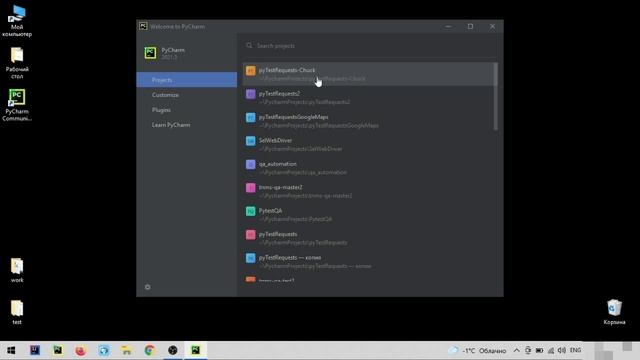Screen dimensions: 640x360
Task: Open the network tray icon
Action: [x=551, y=350]
